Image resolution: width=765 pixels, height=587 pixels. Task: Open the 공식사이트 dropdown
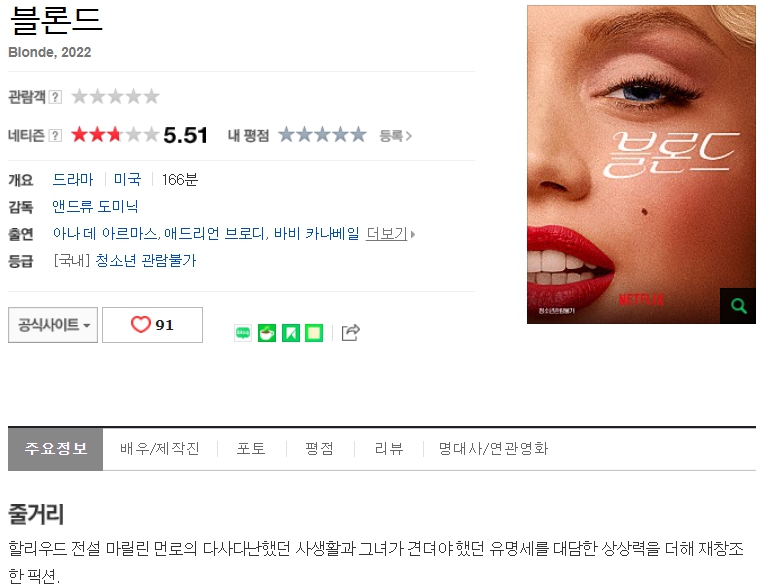pos(53,325)
